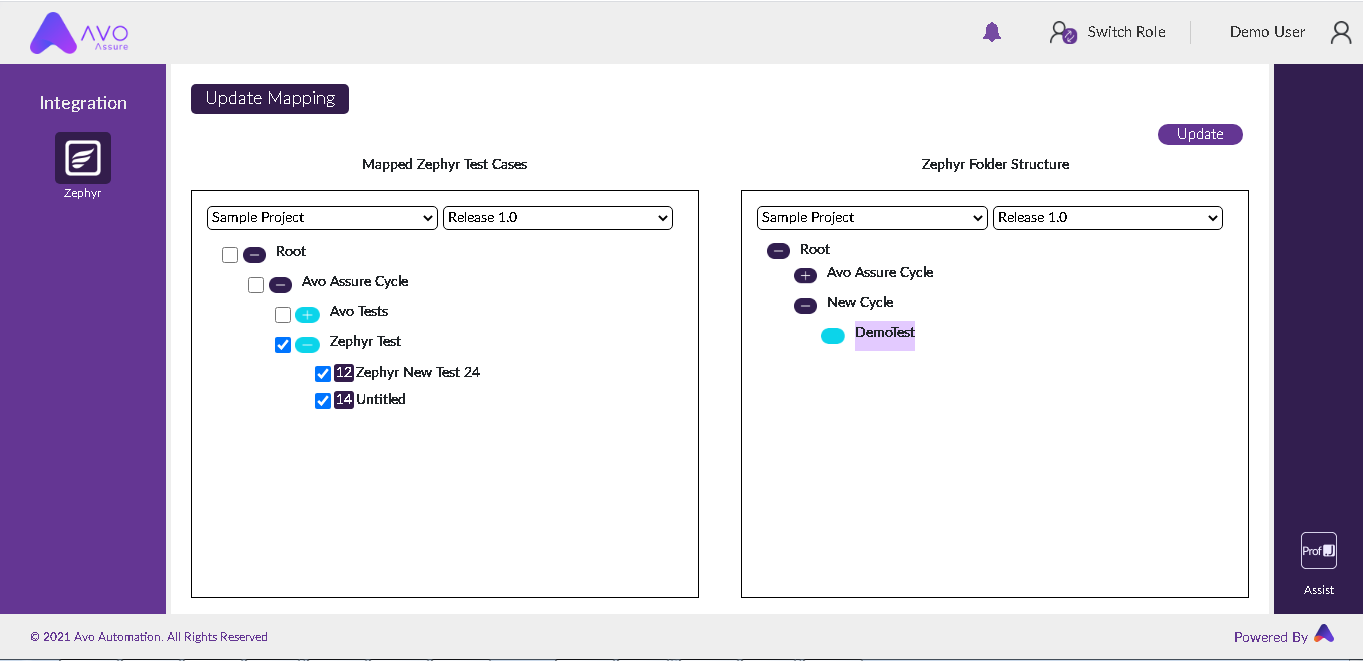Image resolution: width=1363 pixels, height=661 pixels.
Task: Click the Avo logo beside Powered By
Action: [1324, 633]
